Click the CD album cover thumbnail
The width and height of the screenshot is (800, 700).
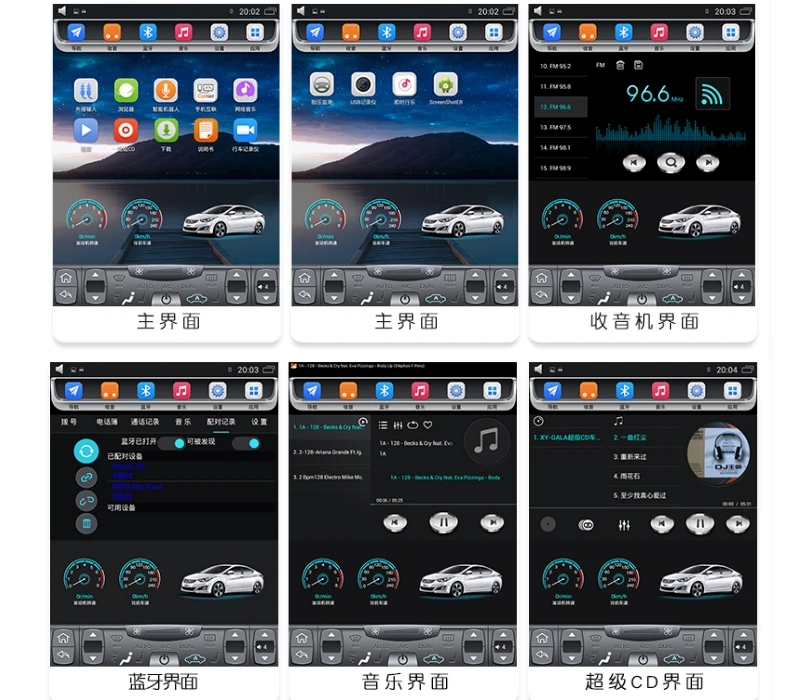pyautogui.click(x=719, y=454)
